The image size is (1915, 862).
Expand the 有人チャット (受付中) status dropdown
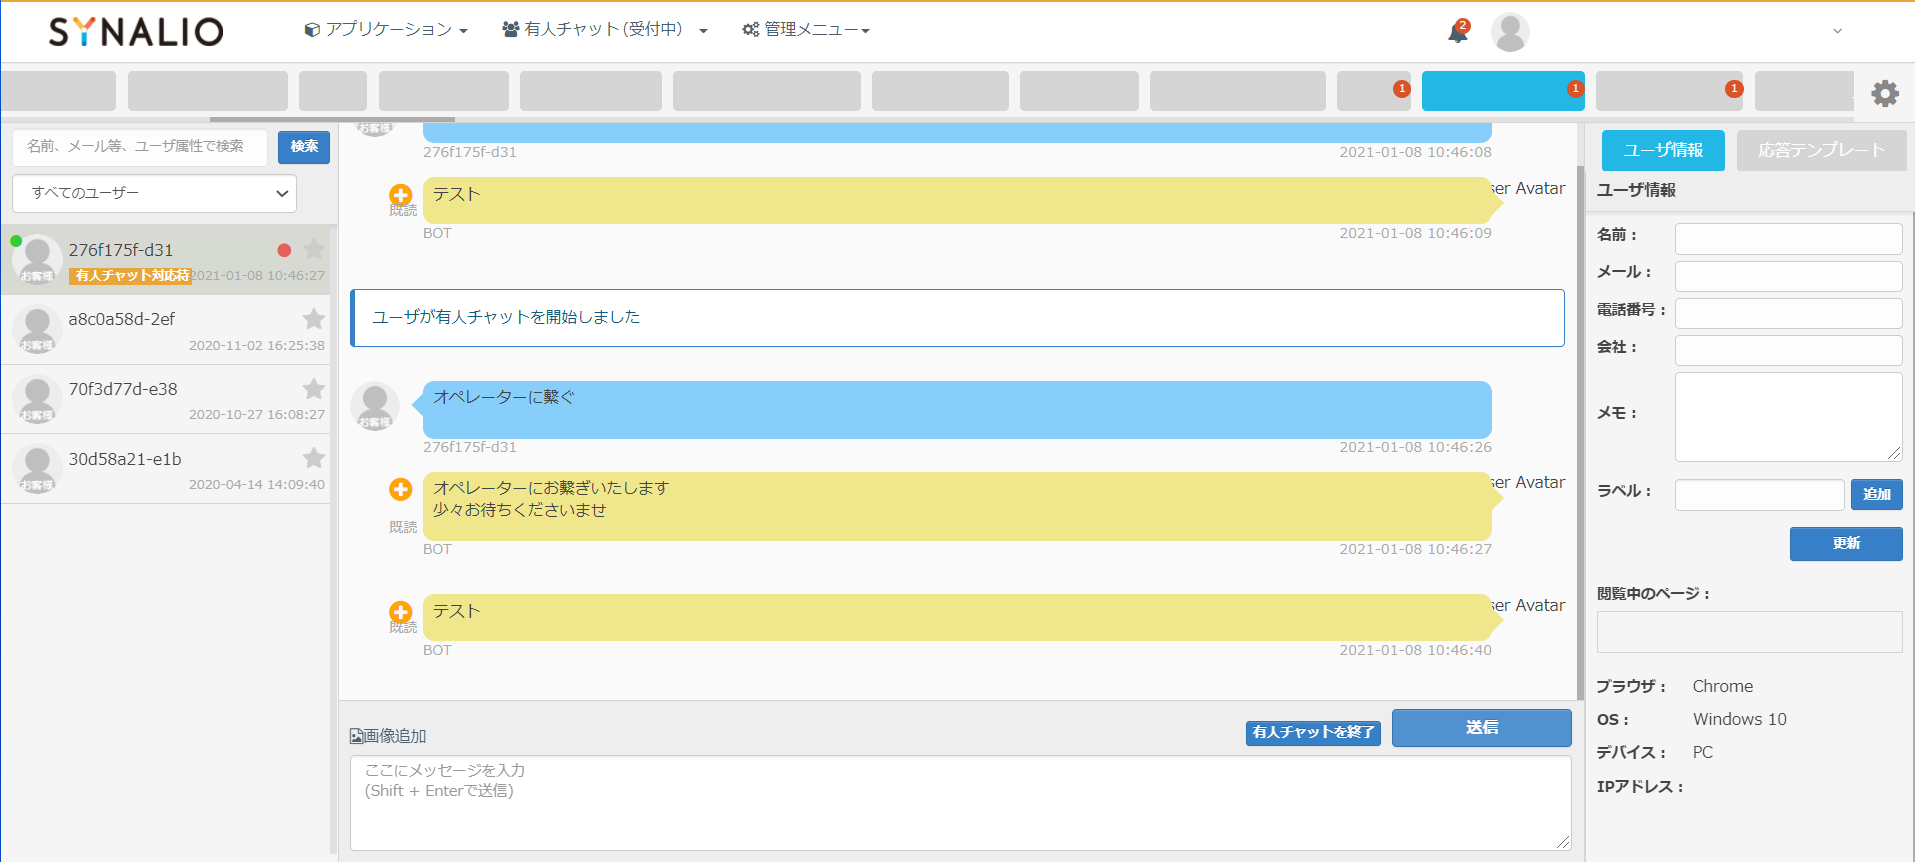click(x=605, y=30)
